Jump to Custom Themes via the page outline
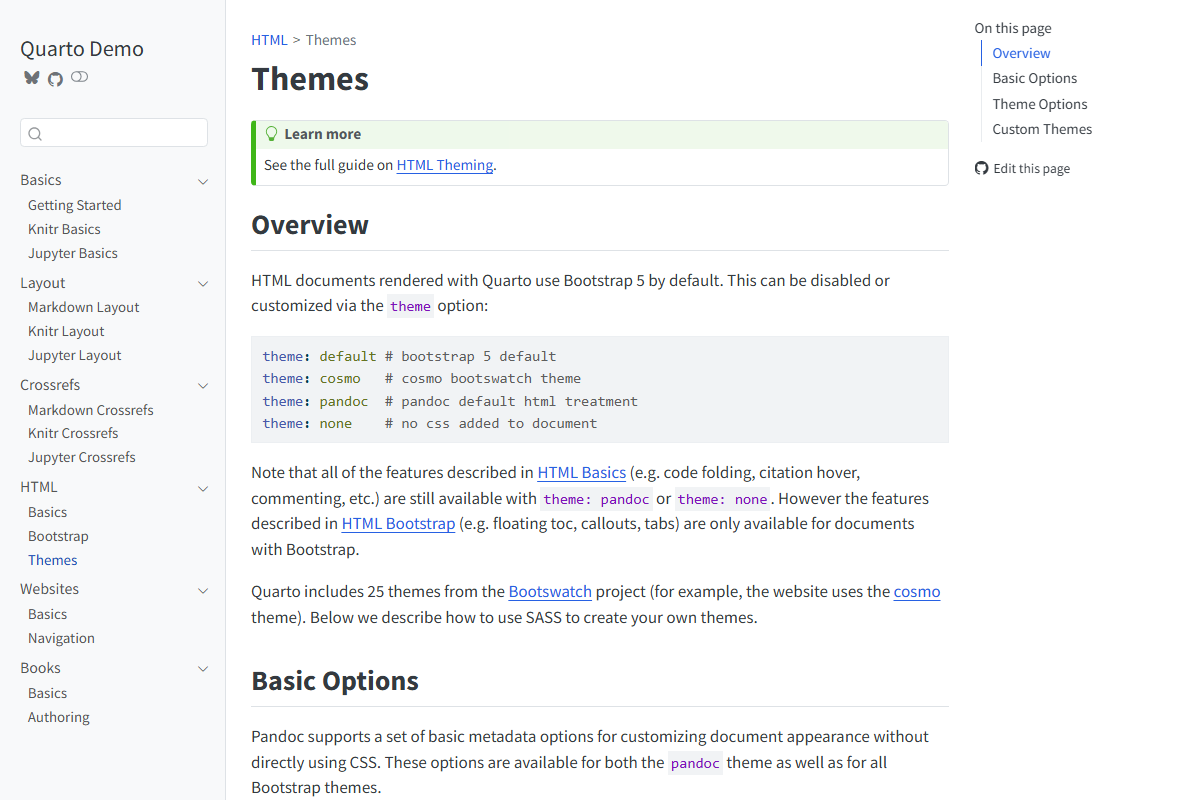This screenshot has width=1200, height=800. pos(1042,129)
